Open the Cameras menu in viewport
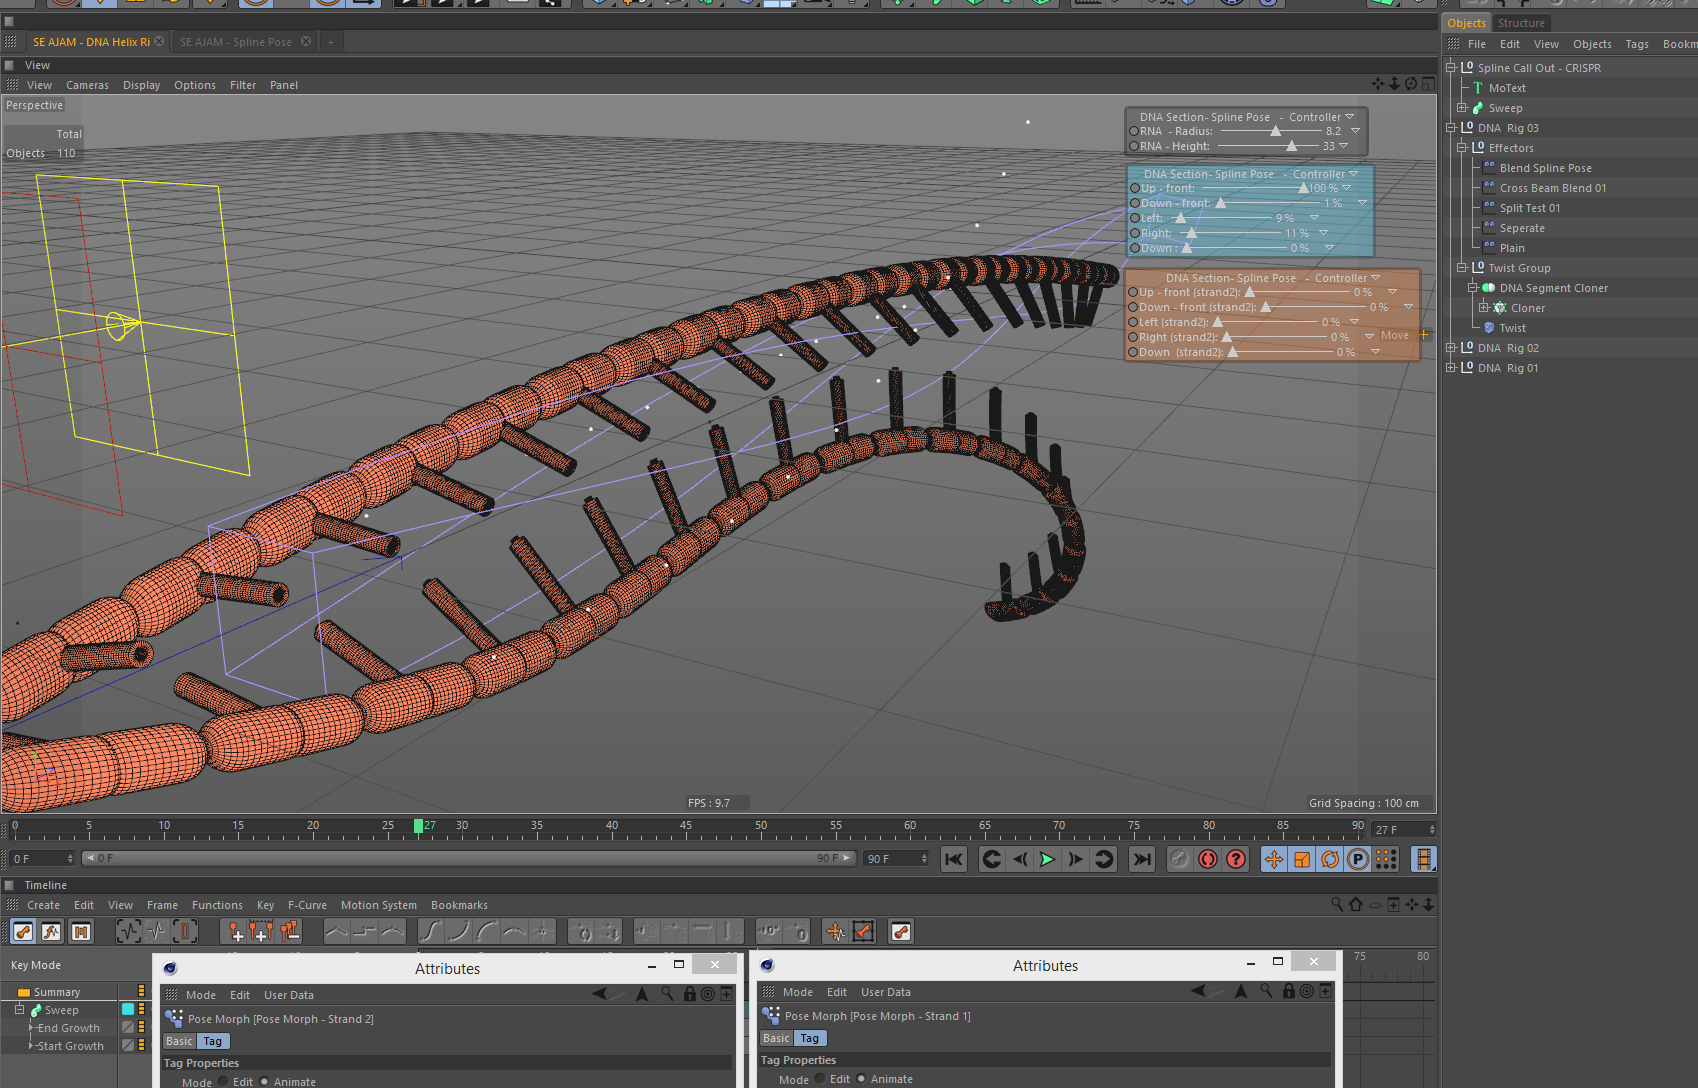 [87, 85]
